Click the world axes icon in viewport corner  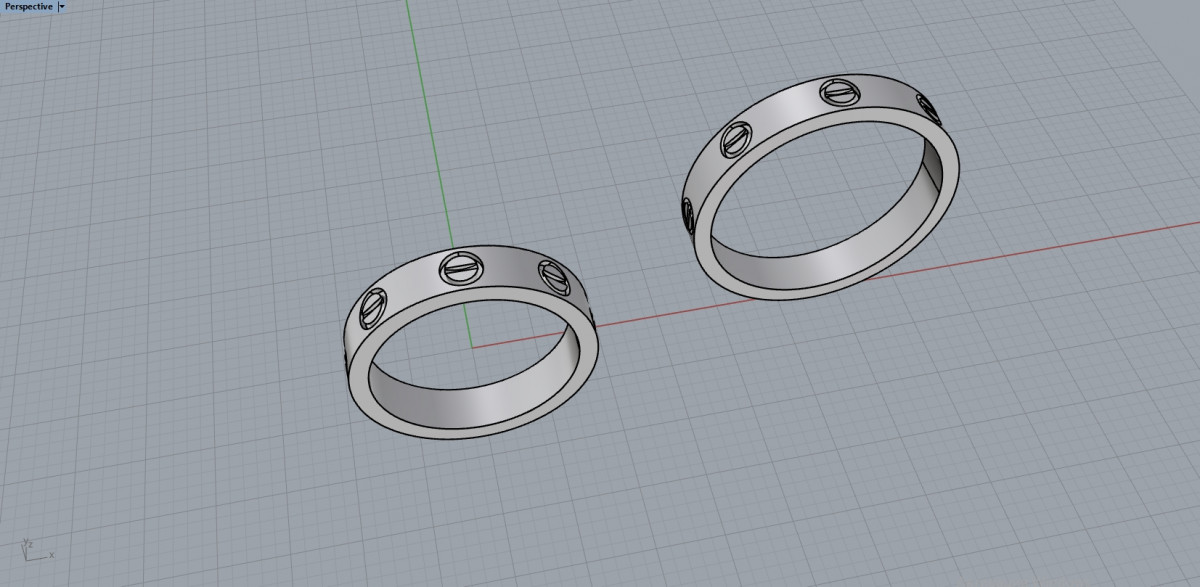(37, 549)
